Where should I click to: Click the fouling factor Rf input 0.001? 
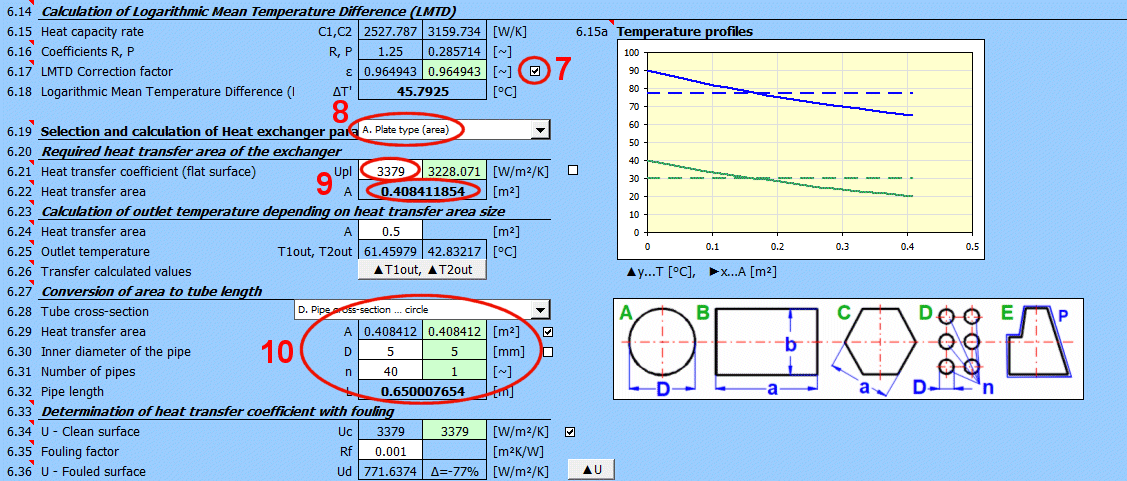pyautogui.click(x=390, y=451)
